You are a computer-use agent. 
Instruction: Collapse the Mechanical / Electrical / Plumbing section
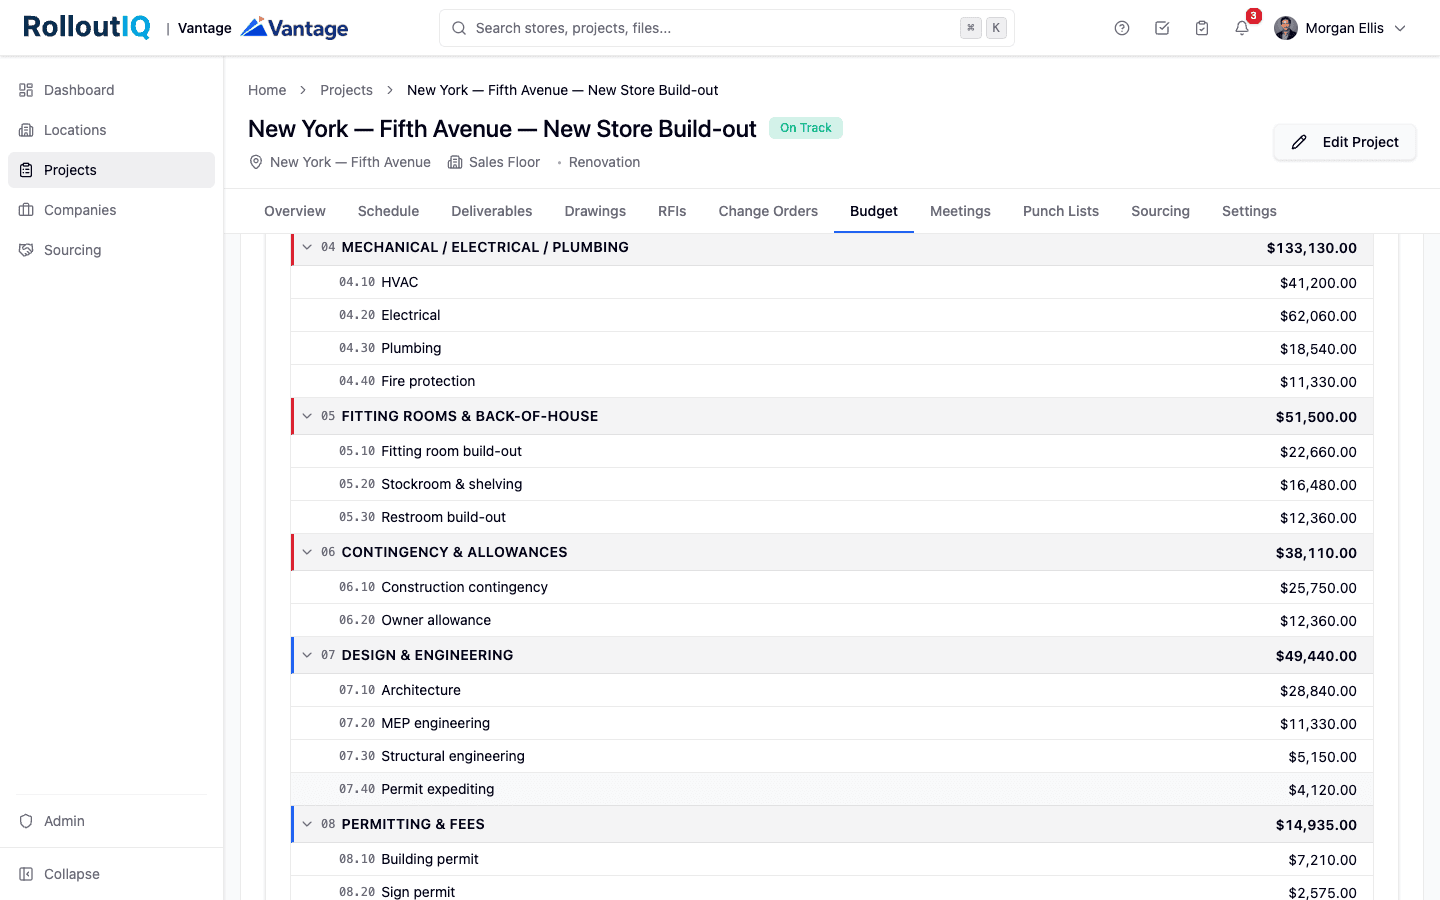click(x=307, y=247)
